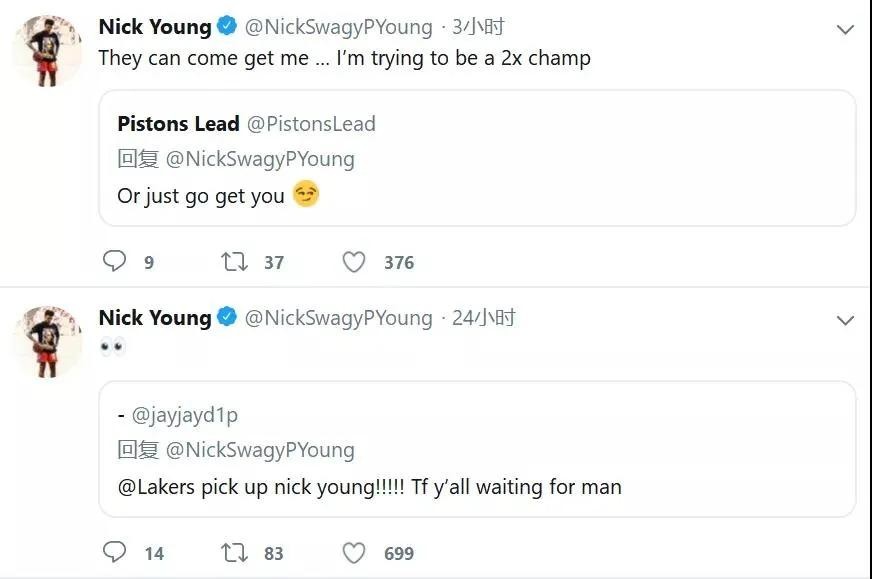The image size is (872, 579).
Task: Reply to the eyes emoji tweet
Action: click(116, 552)
